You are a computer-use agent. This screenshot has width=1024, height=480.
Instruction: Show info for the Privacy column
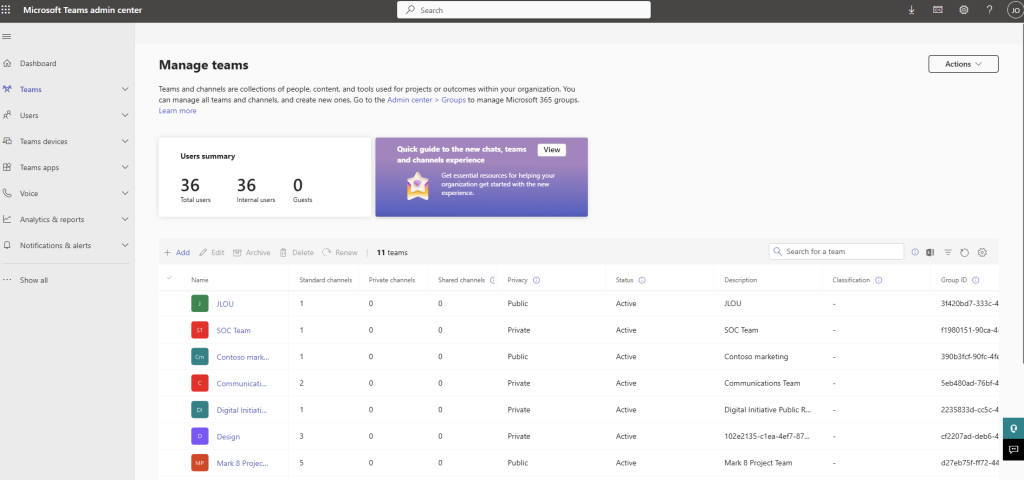536,280
